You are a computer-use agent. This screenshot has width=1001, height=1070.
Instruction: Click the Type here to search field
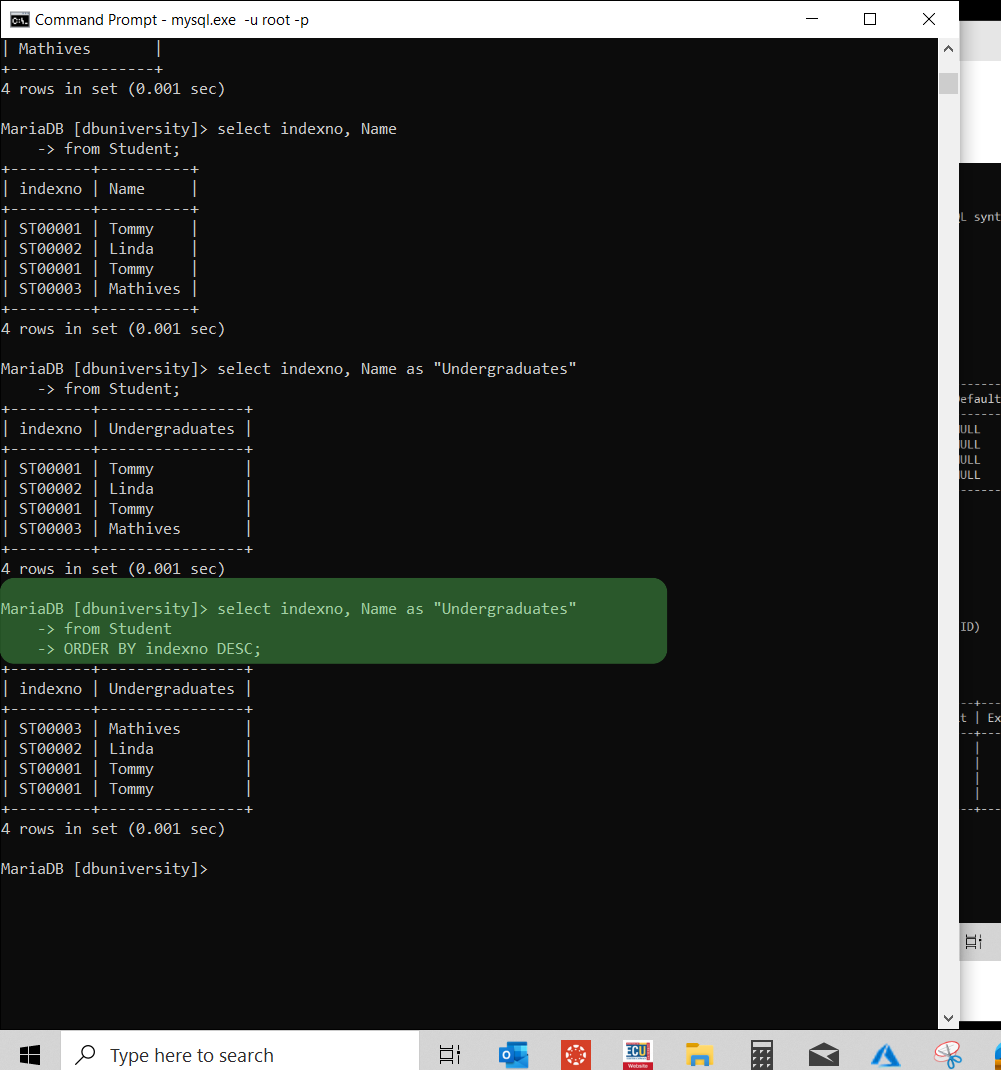click(x=230, y=1055)
